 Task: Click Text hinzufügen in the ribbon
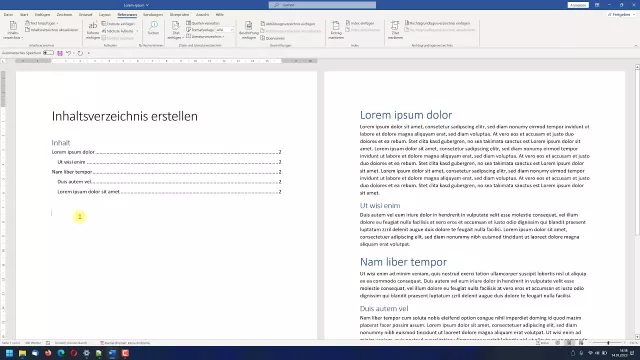42,23
